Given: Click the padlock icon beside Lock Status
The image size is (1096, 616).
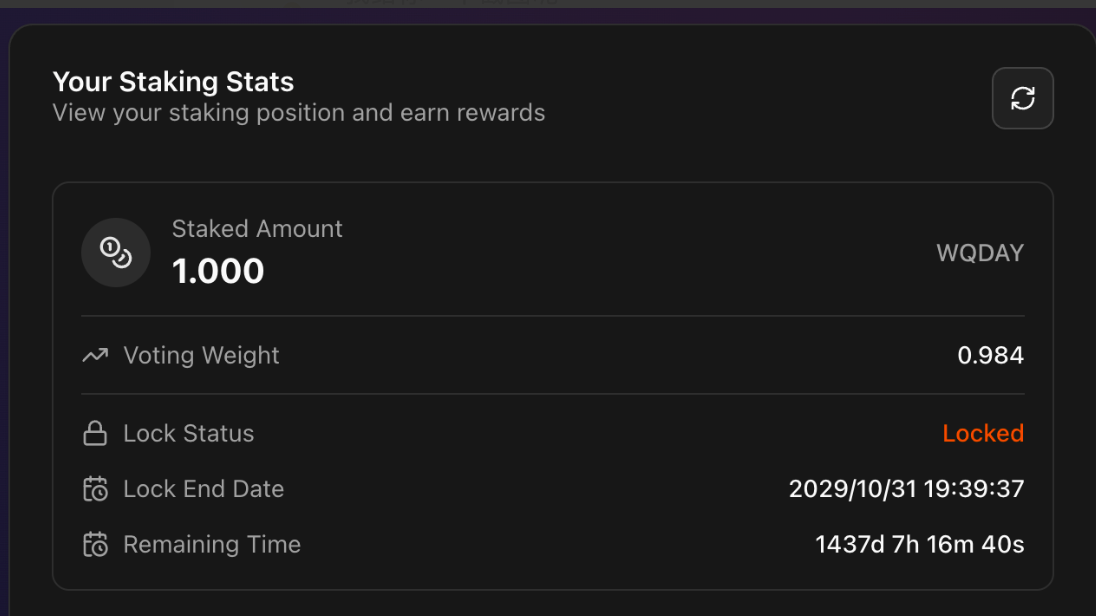Looking at the screenshot, I should click(95, 434).
